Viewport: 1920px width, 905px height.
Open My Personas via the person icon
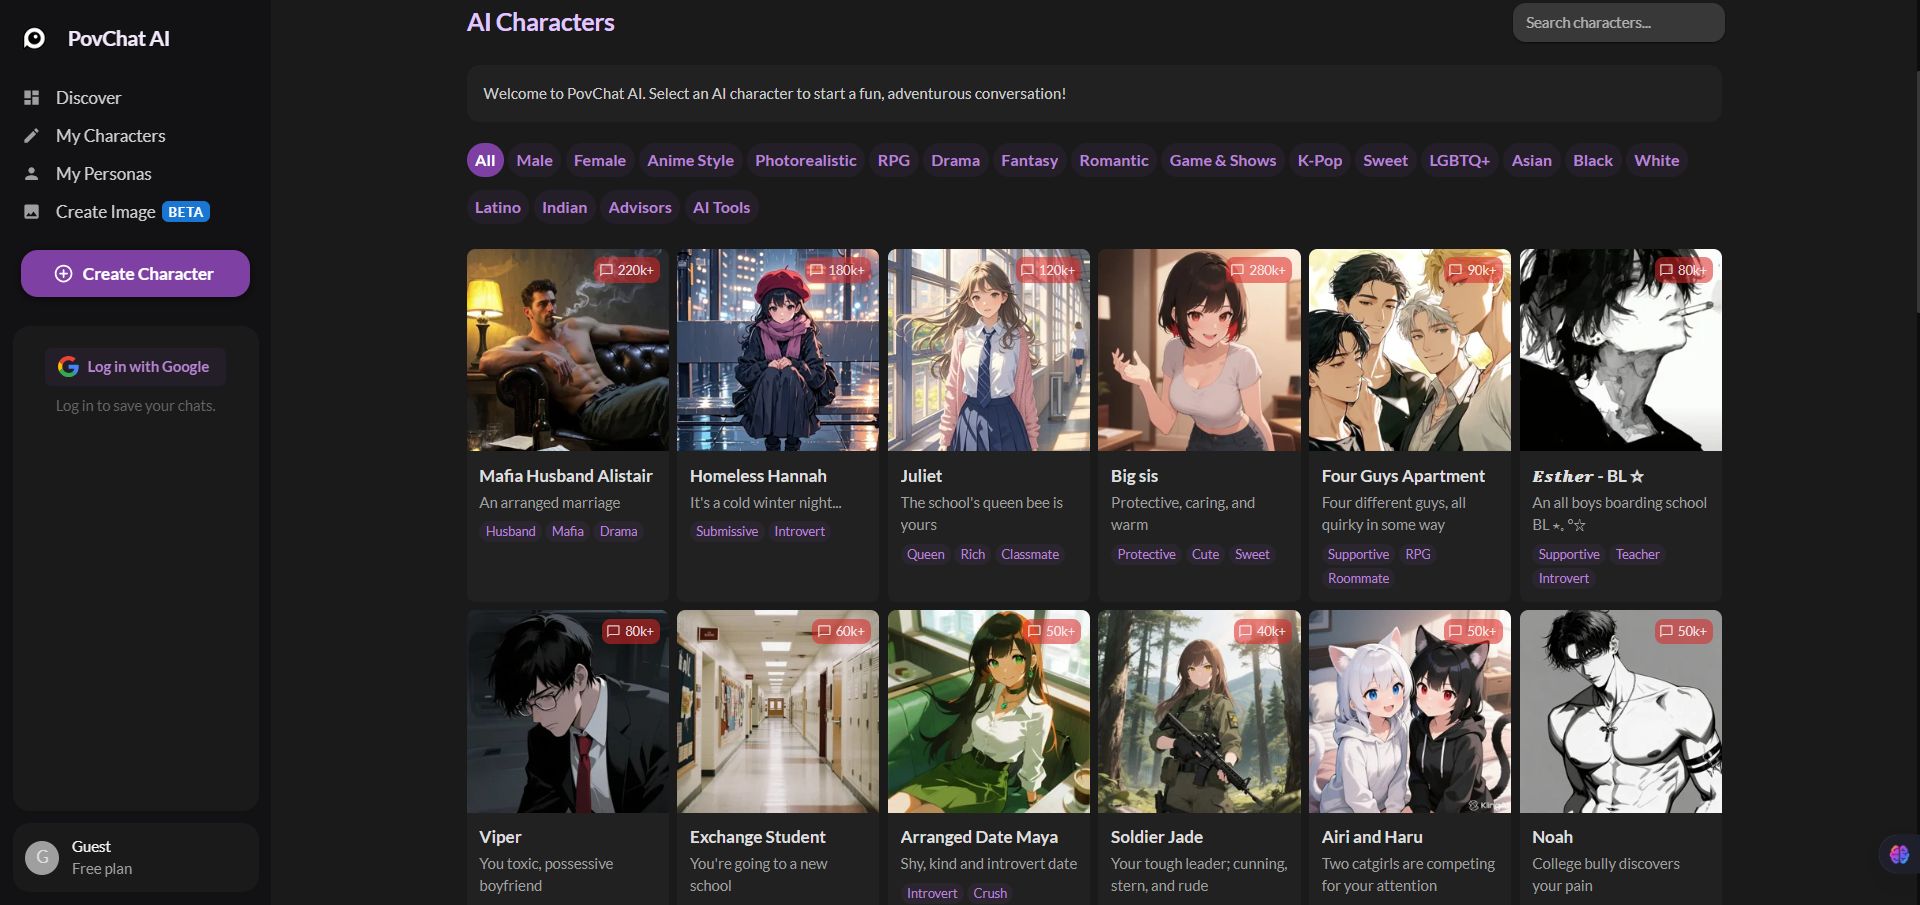tap(33, 173)
